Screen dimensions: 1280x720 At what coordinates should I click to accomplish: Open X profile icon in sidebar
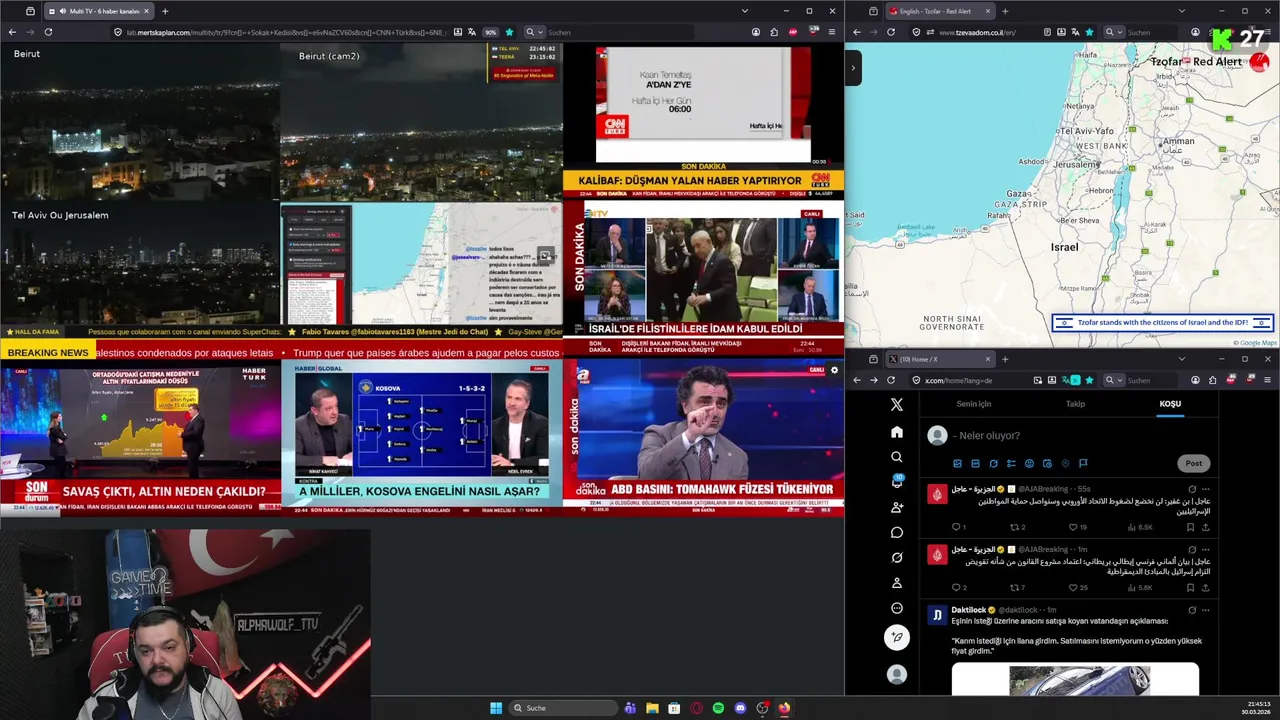coord(897,583)
